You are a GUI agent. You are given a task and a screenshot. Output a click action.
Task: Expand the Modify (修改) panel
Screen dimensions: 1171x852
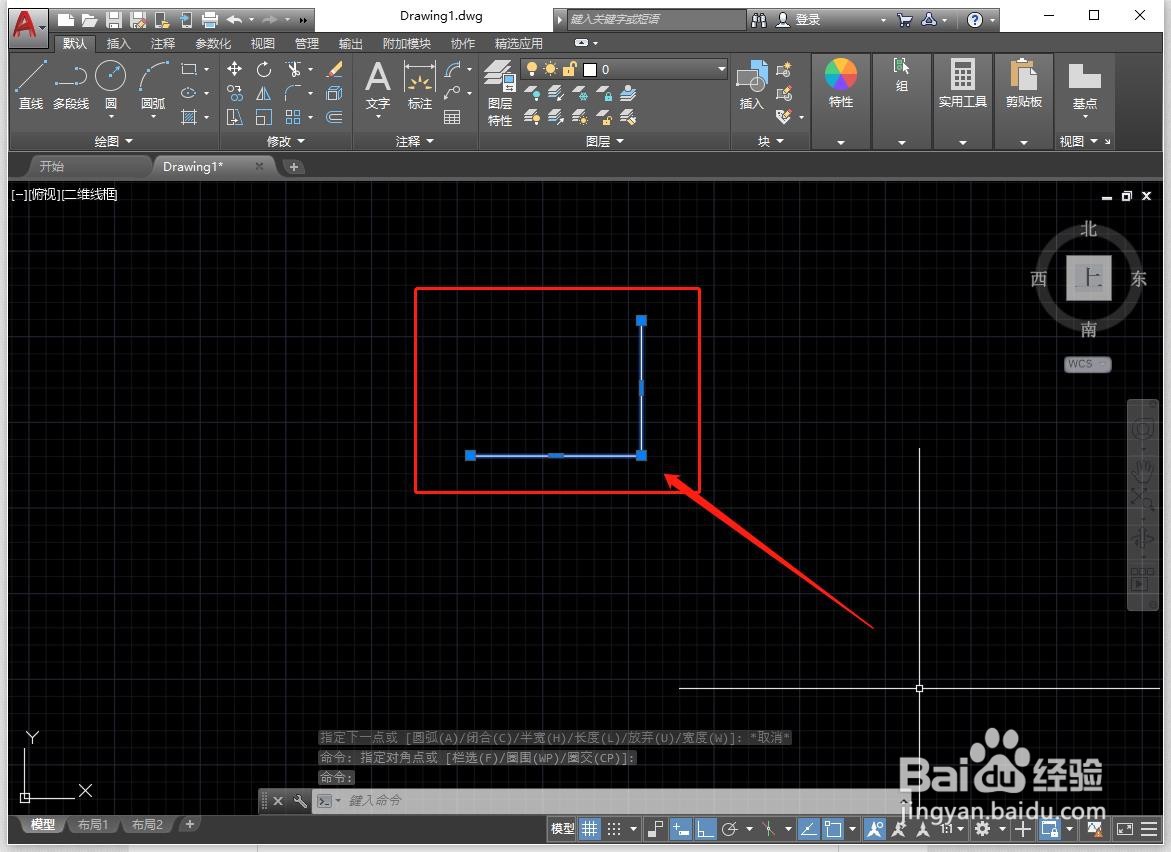pyautogui.click(x=286, y=141)
